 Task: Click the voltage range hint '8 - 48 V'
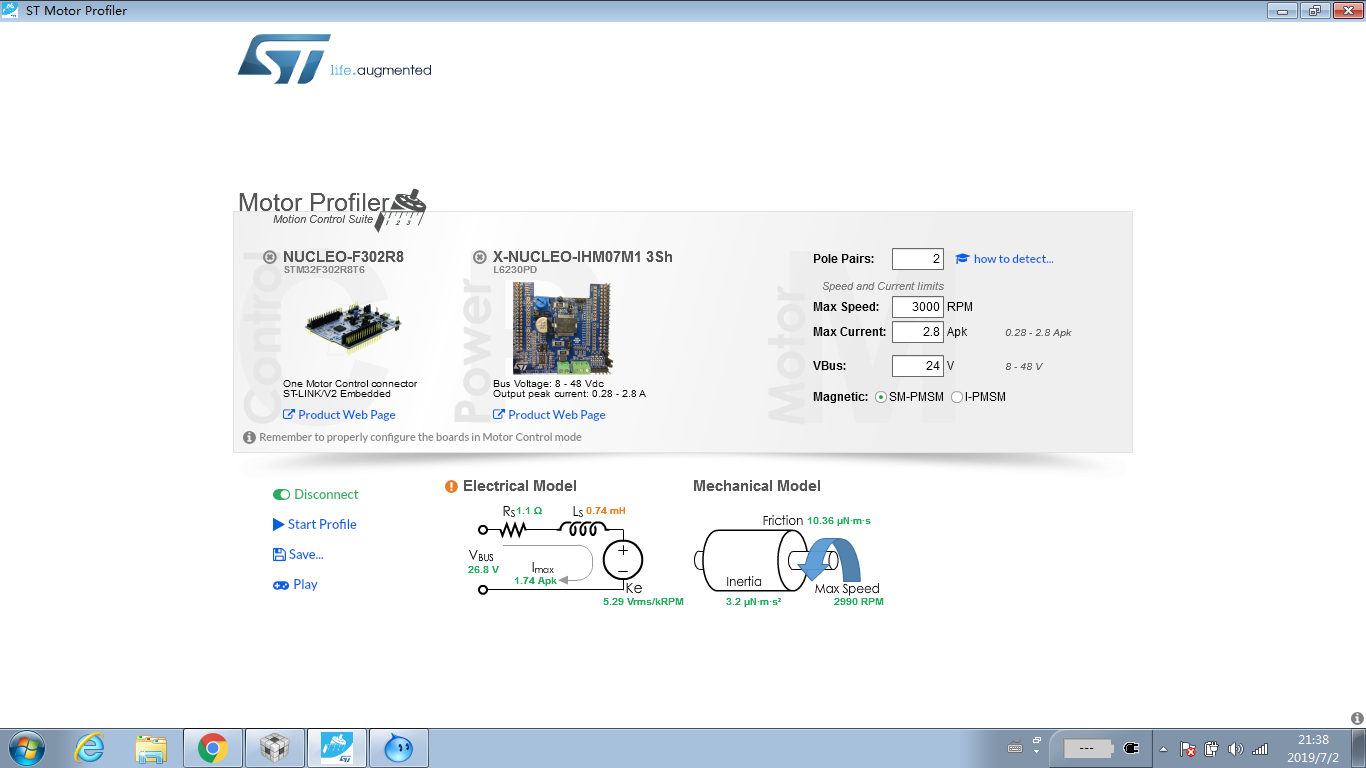[1024, 366]
